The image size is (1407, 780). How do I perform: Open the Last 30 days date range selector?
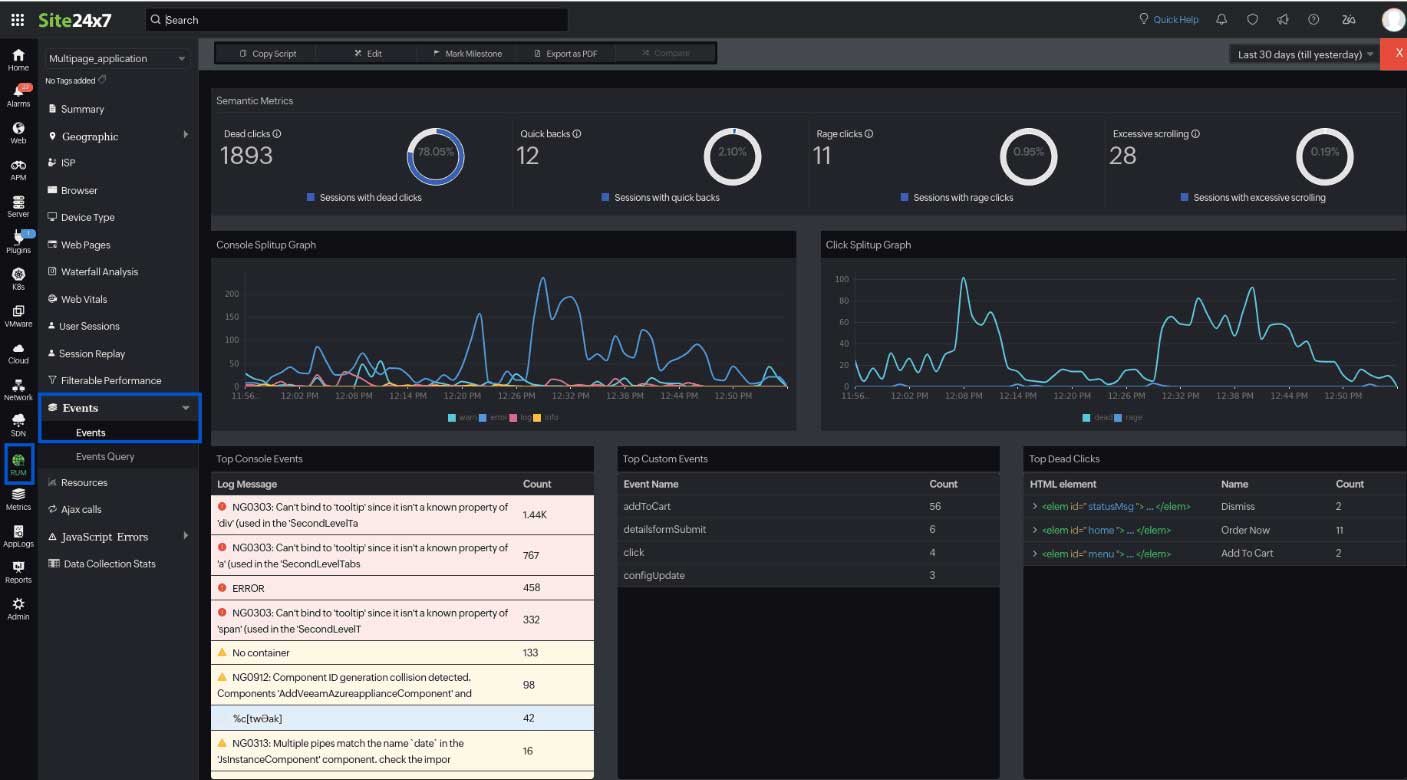(1301, 54)
